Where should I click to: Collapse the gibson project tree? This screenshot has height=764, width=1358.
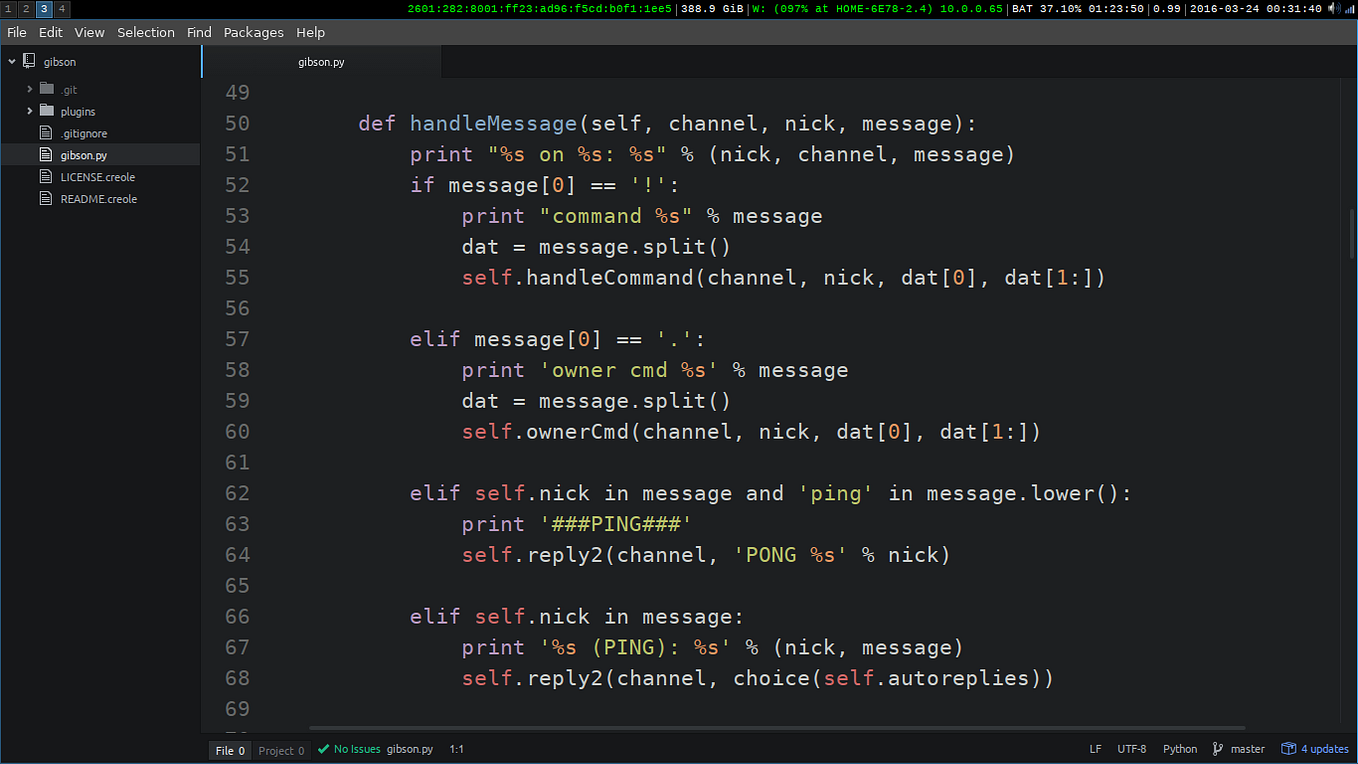(11, 61)
